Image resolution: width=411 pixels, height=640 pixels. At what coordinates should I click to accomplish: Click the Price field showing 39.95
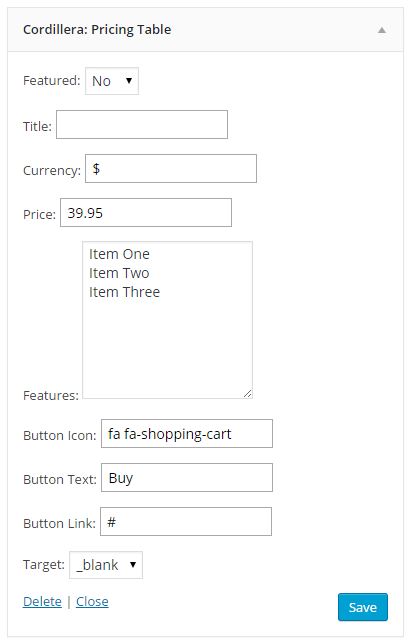click(x=146, y=213)
